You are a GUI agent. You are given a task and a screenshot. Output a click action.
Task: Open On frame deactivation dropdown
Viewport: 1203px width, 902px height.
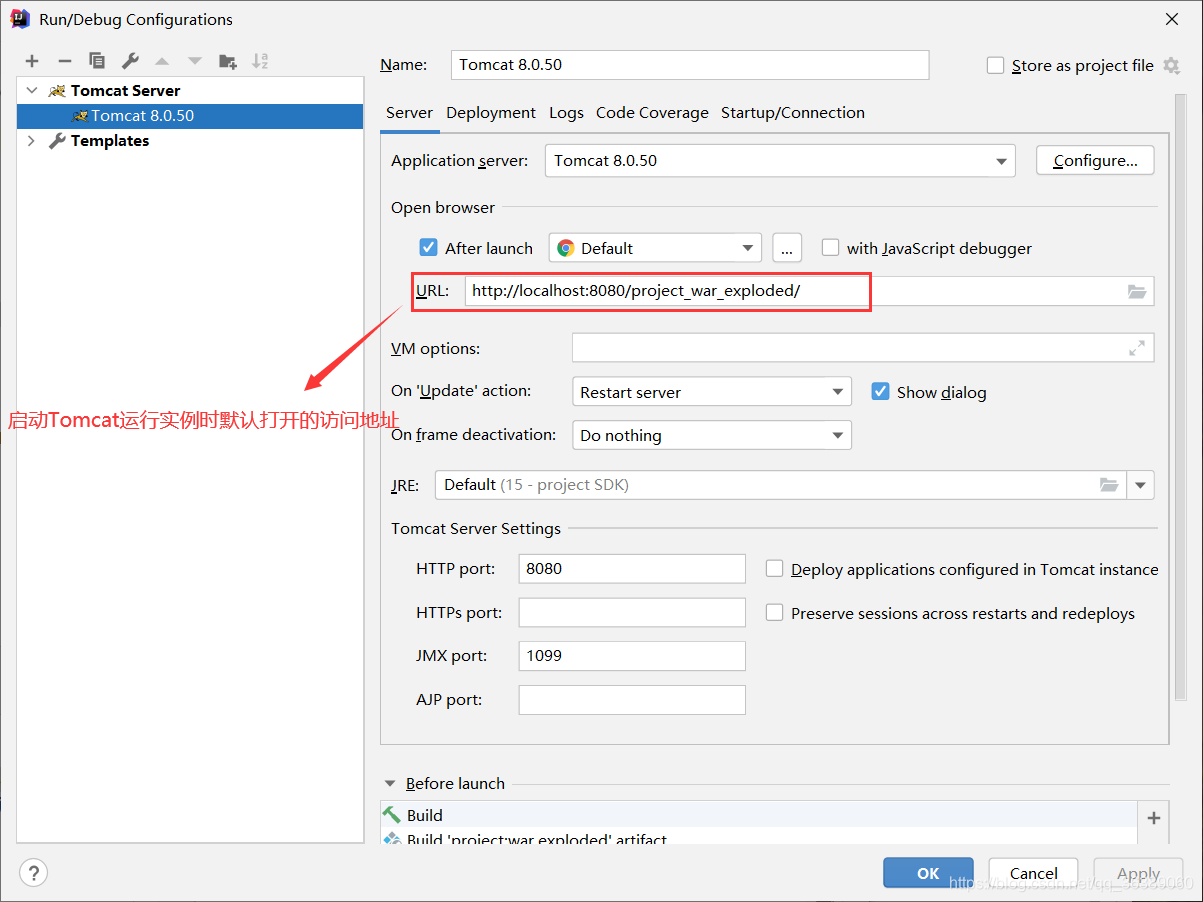[712, 435]
